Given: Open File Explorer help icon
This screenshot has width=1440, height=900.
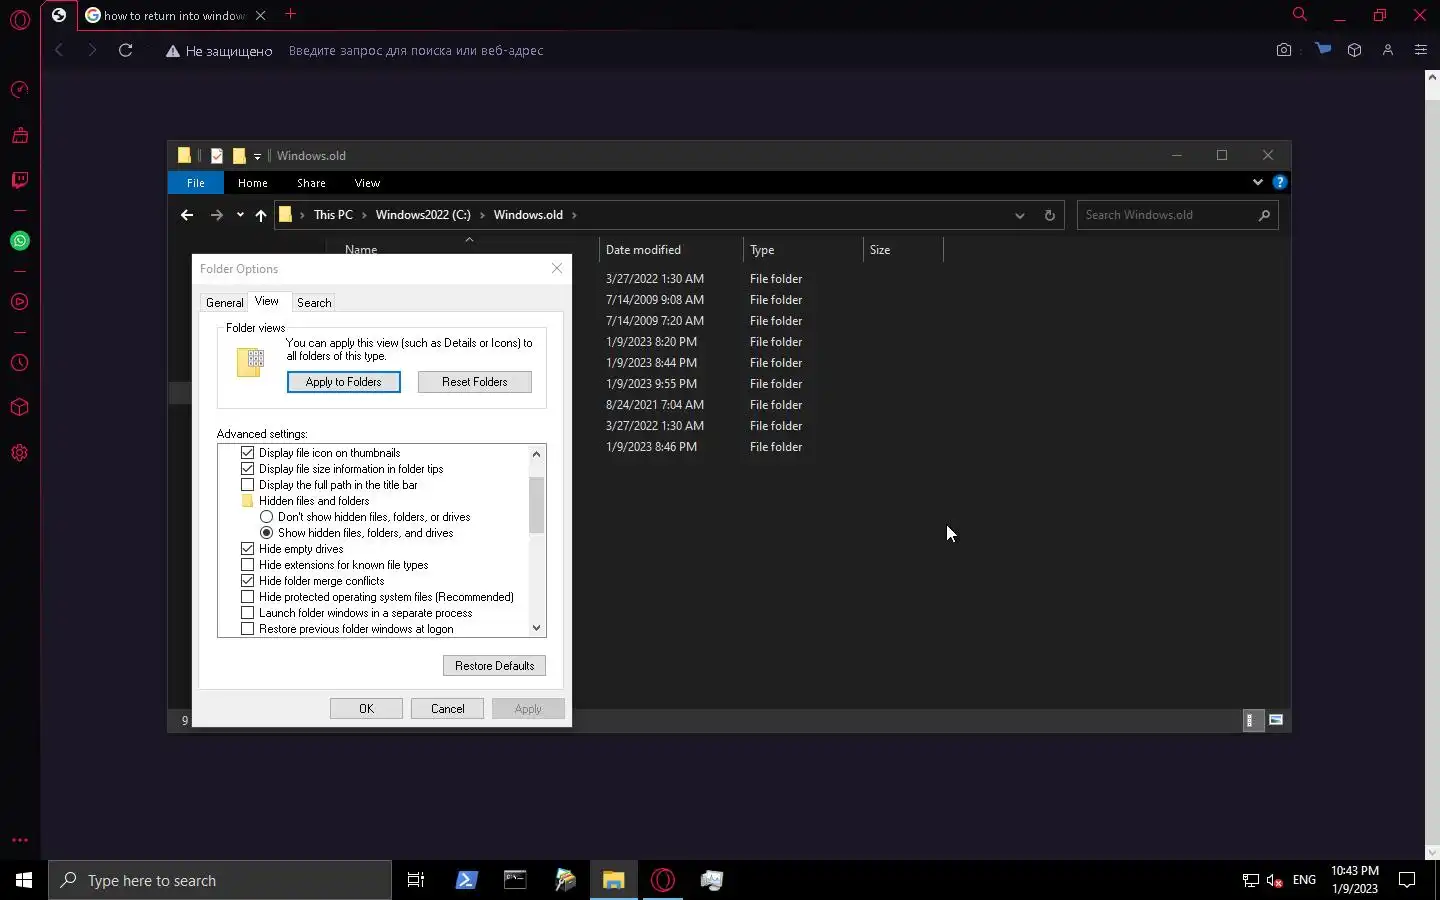Looking at the screenshot, I should pyautogui.click(x=1279, y=182).
